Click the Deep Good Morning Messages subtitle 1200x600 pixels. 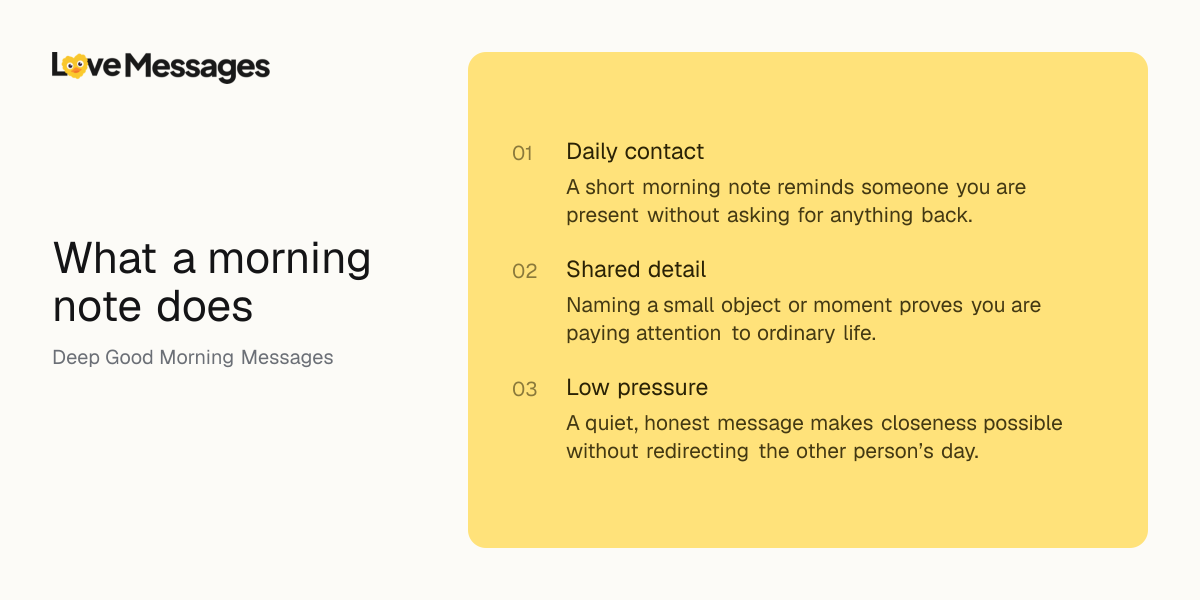click(x=193, y=357)
